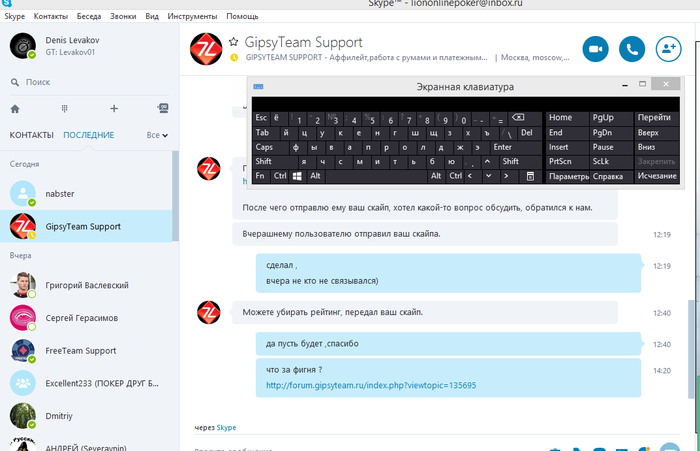Click the on-screen keyboard Windows key
The height and width of the screenshot is (451, 700).
[297, 176]
